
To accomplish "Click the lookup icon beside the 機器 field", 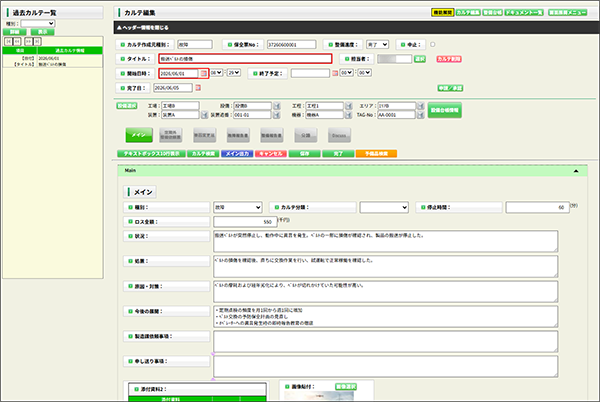I will click(x=349, y=115).
